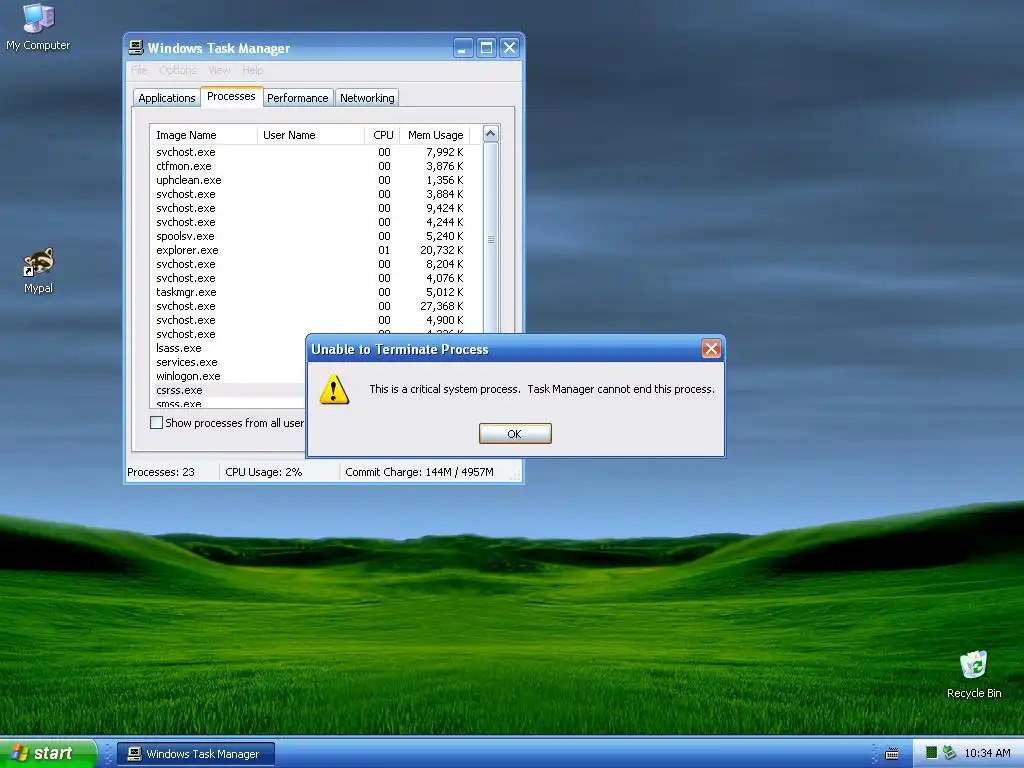
Task: Confirm the dialog with OK
Action: [x=515, y=434]
